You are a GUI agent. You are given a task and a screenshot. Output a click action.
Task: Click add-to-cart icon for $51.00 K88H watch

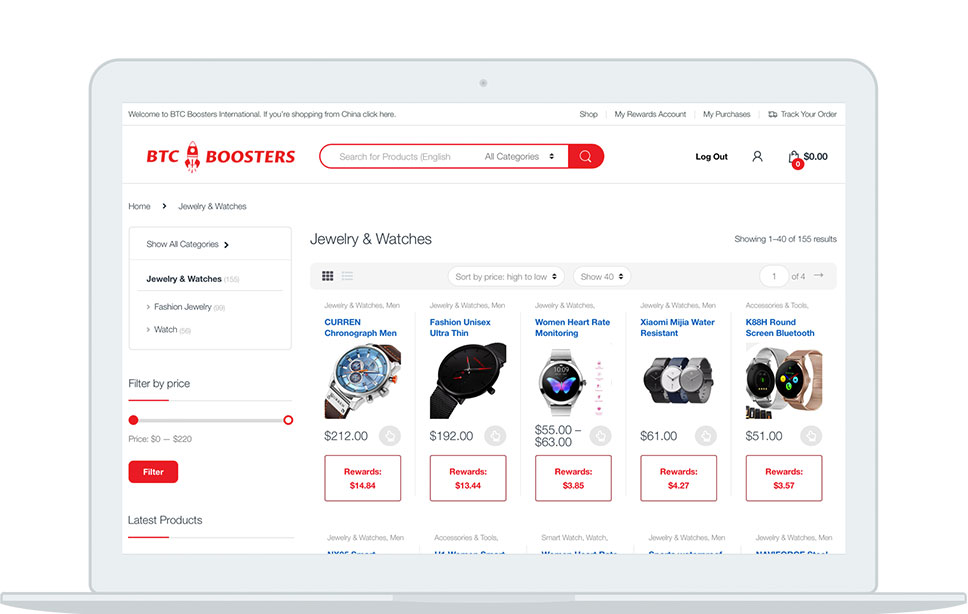[811, 436]
